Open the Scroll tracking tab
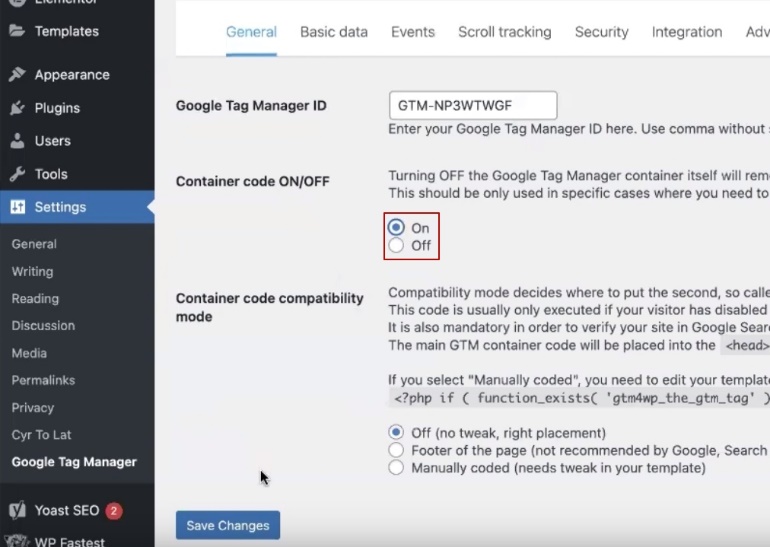This screenshot has height=547, width=770. [x=504, y=32]
